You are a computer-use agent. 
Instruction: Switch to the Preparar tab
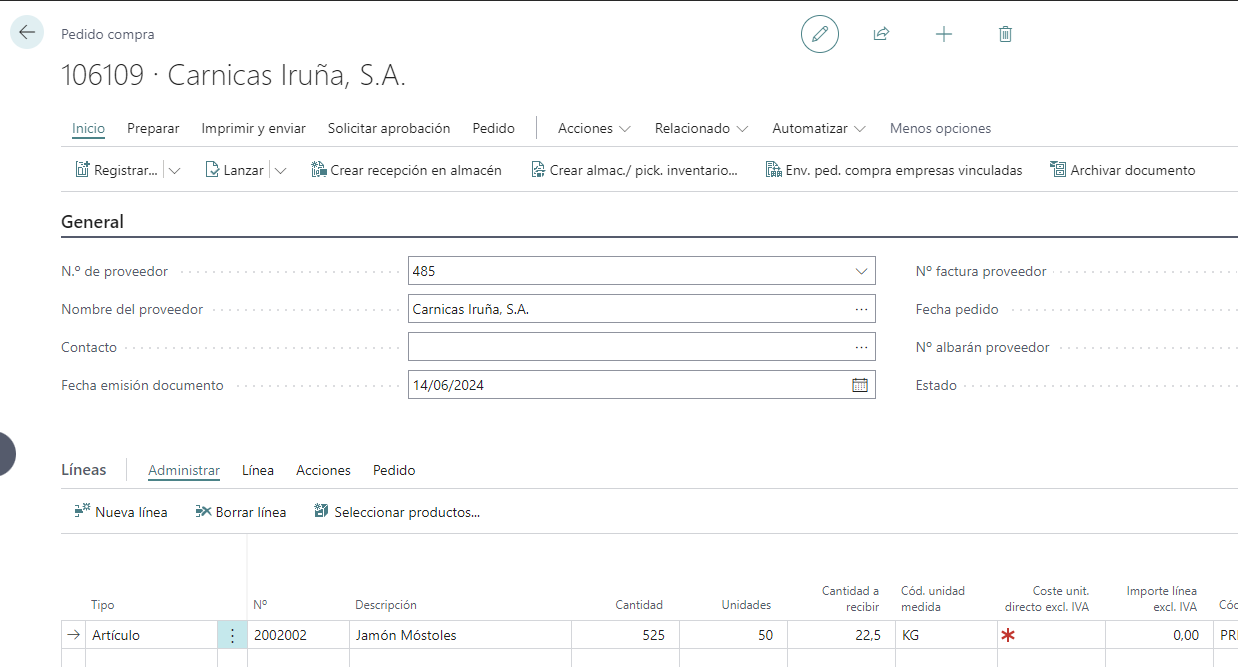153,128
